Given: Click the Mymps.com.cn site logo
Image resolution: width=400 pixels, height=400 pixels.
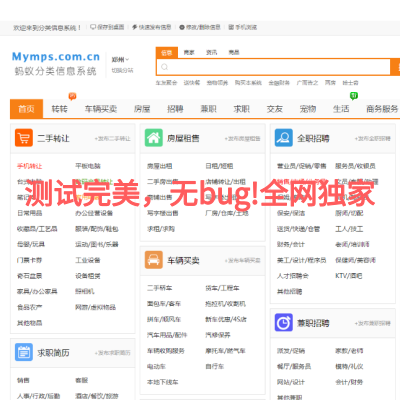Looking at the screenshot, I should pos(56,57).
